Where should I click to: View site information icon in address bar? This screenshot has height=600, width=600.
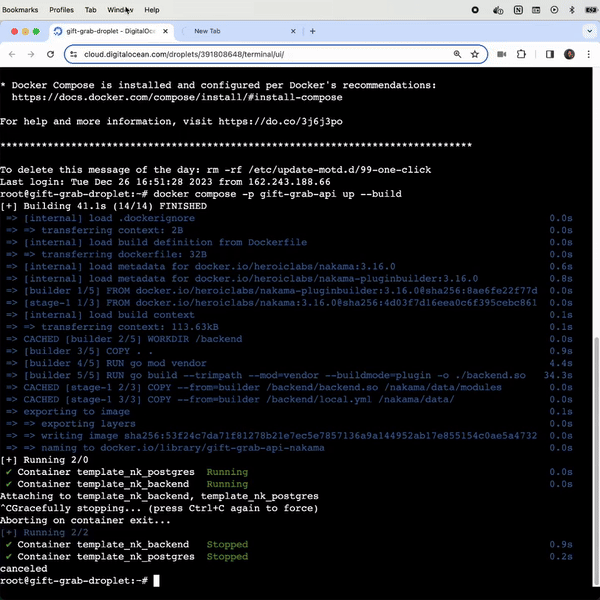pos(73,54)
